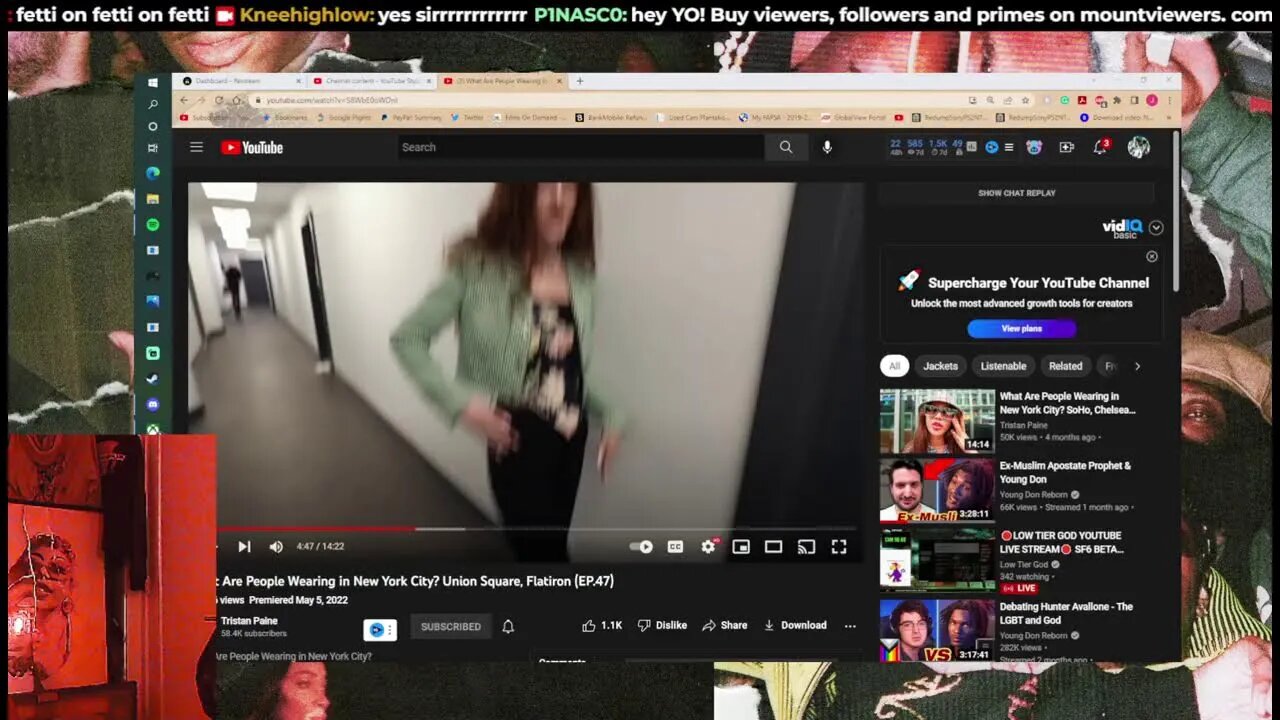Open Debating Hunter Avallone video title
1280x720 pixels.
(1066, 613)
